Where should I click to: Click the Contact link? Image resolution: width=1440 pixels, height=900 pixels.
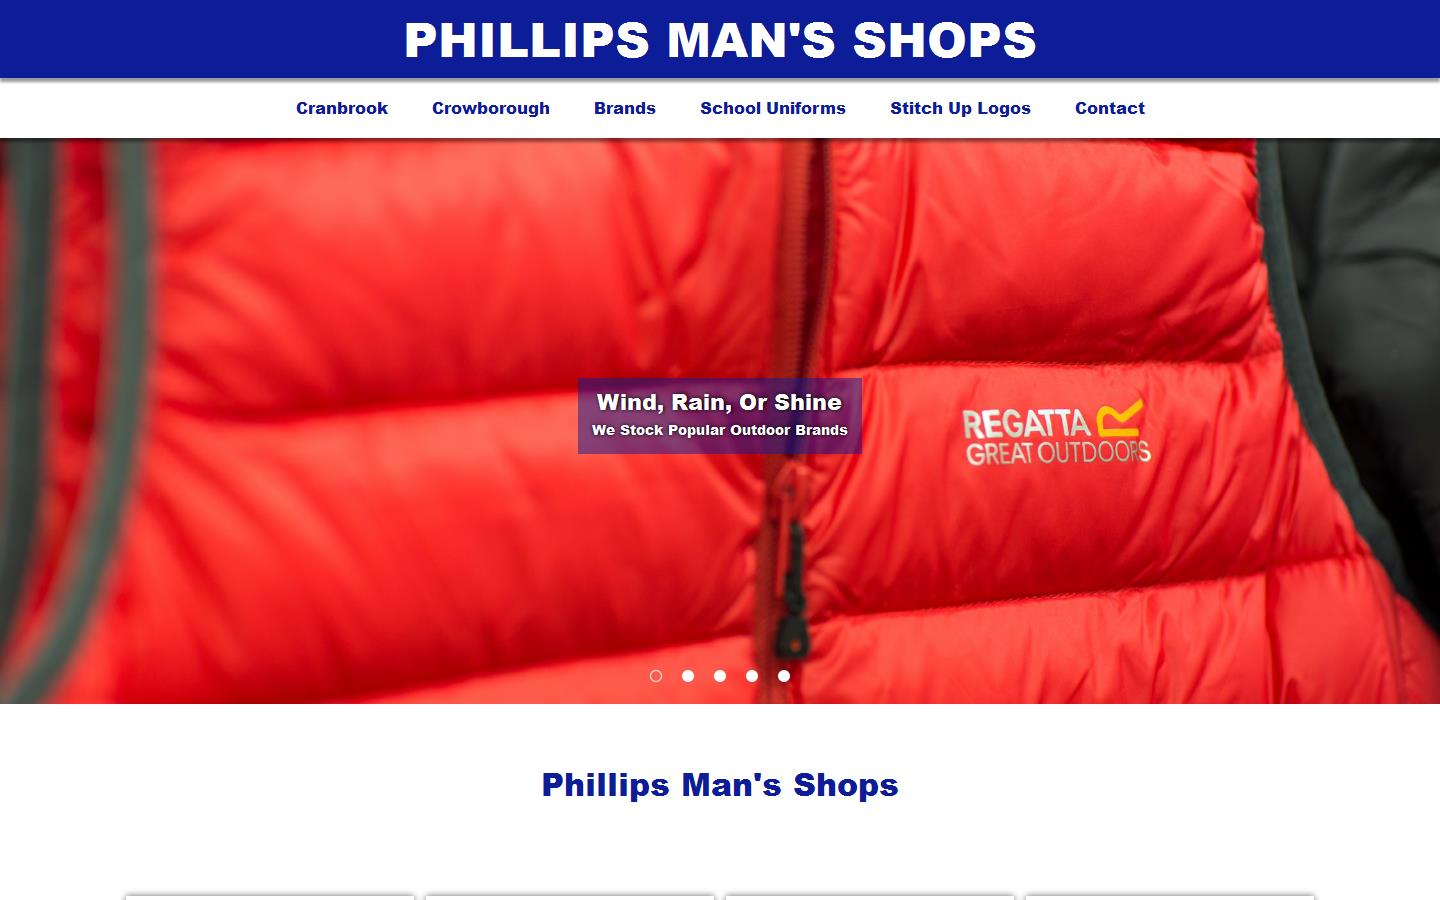(x=1110, y=108)
